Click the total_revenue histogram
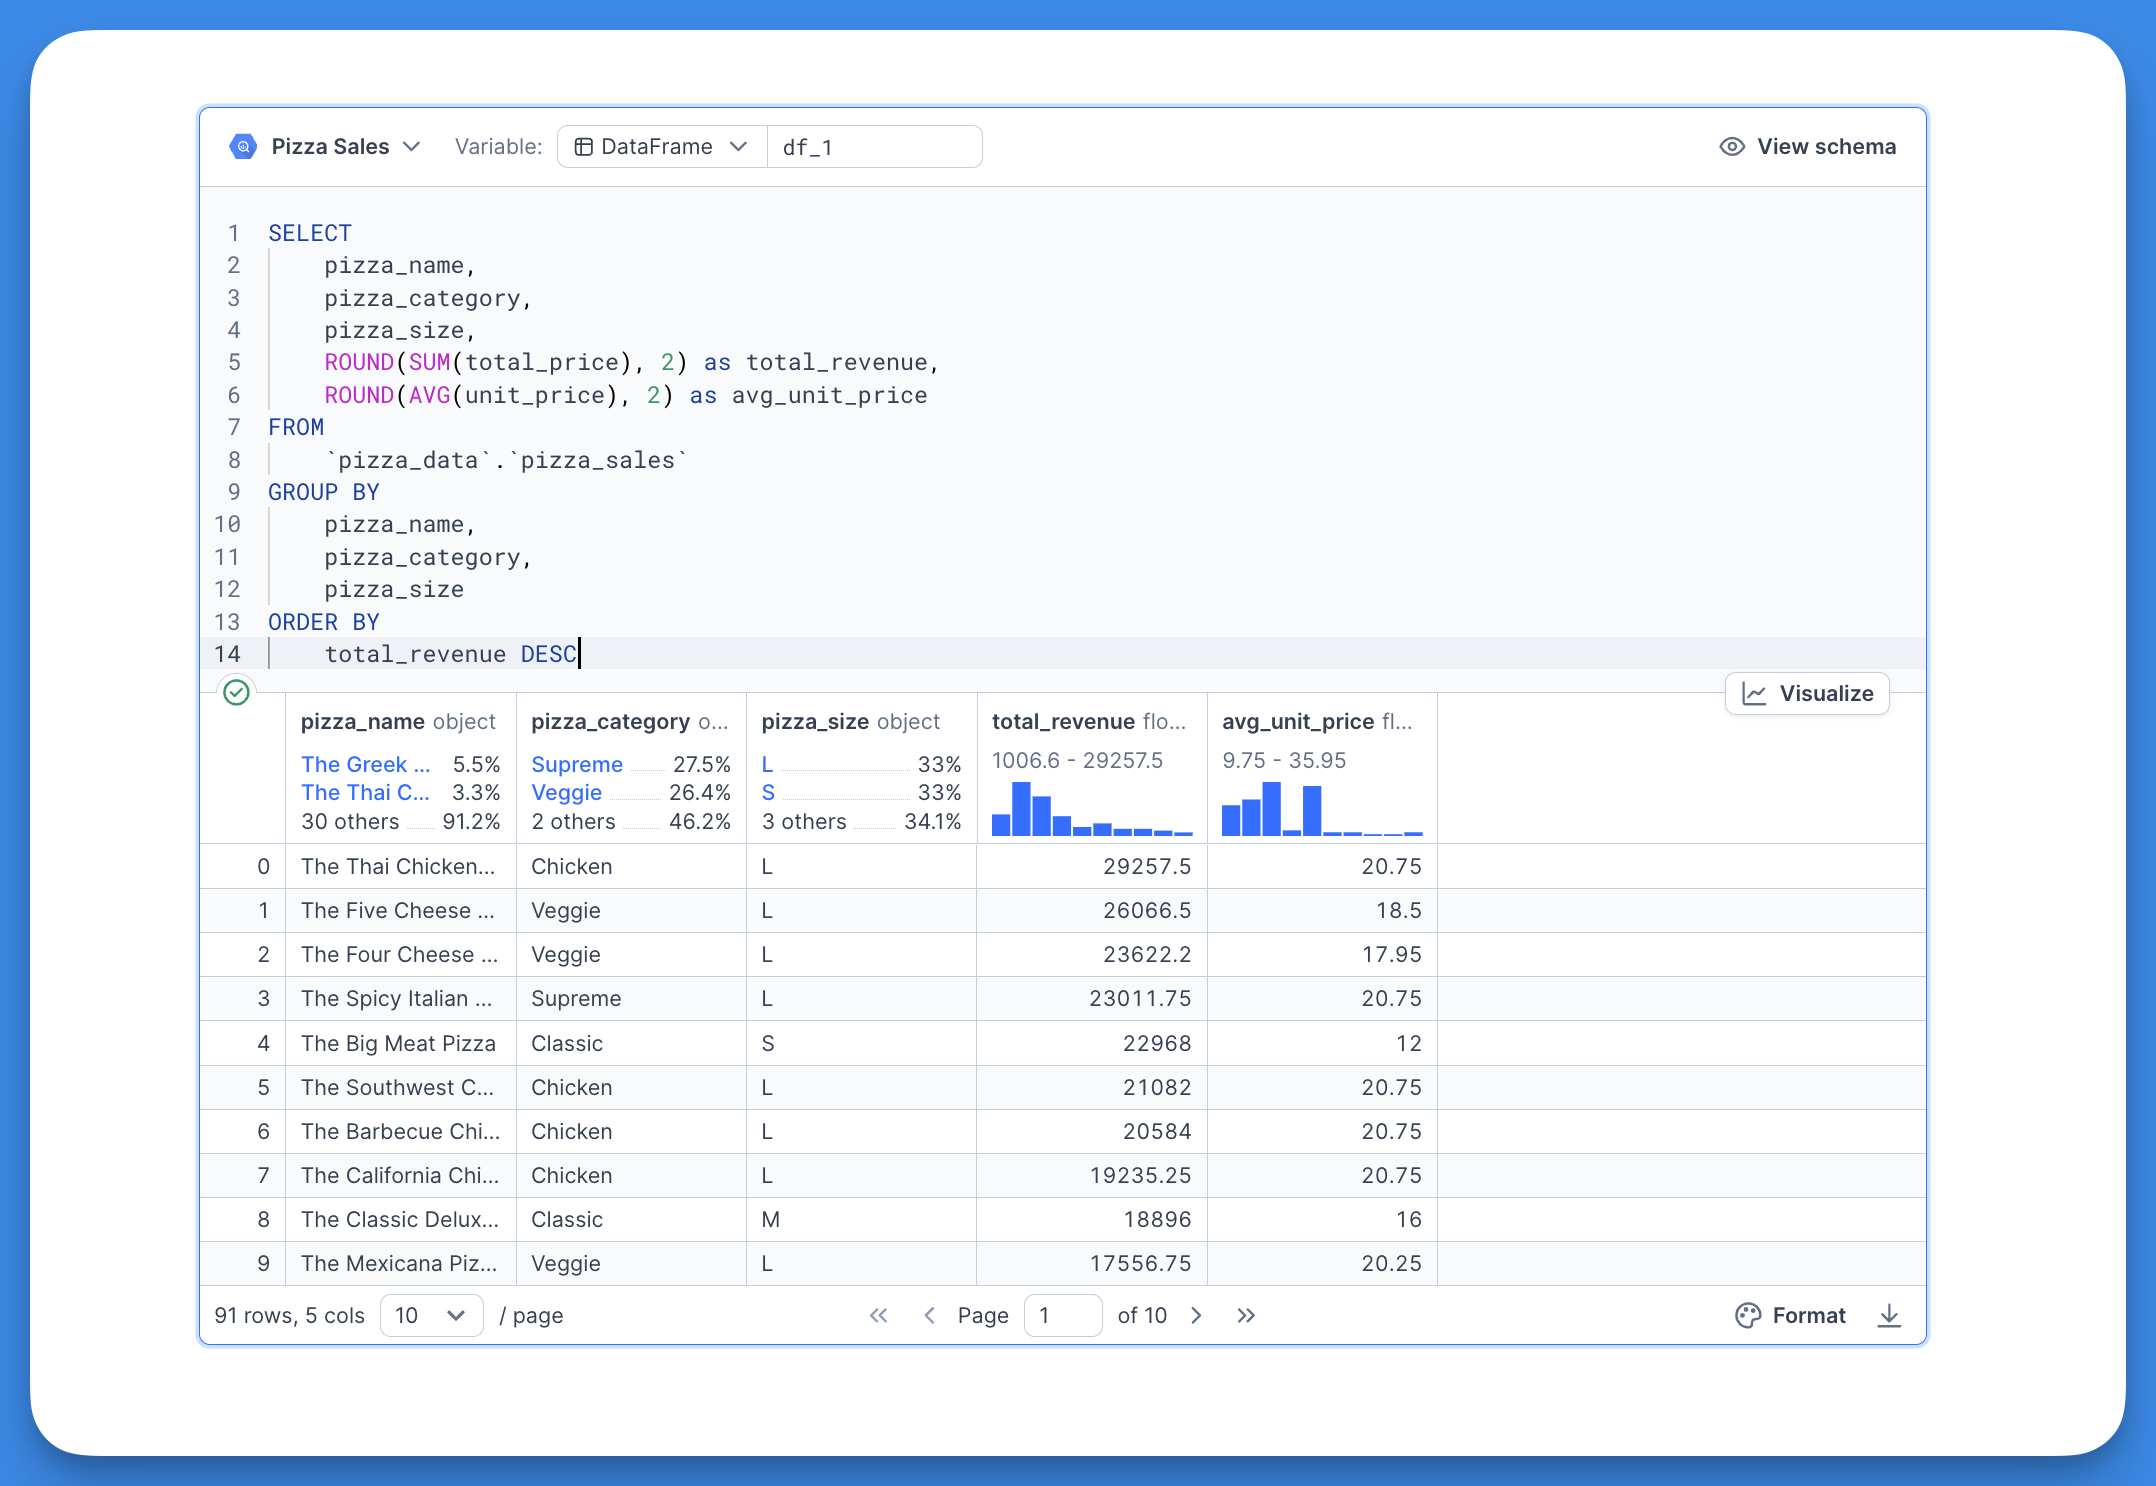This screenshot has width=2156, height=1486. click(1092, 808)
